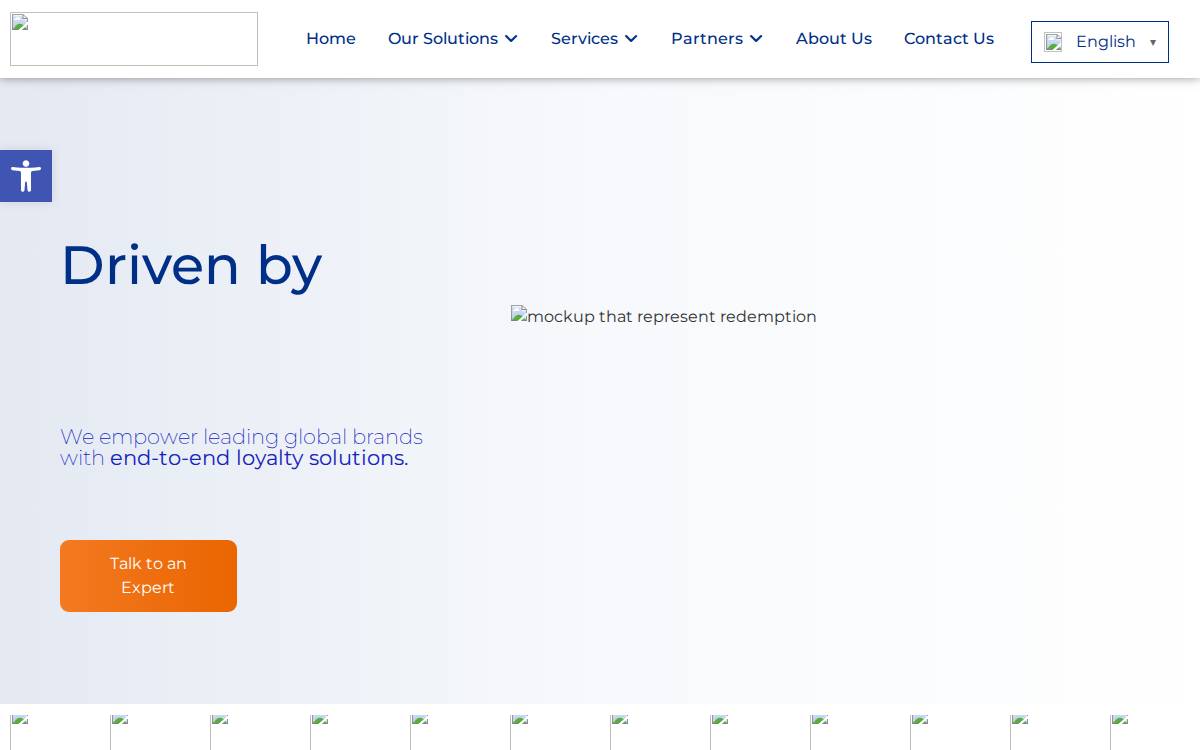Click the language flag icon beside English
1200x750 pixels.
[x=1053, y=42]
